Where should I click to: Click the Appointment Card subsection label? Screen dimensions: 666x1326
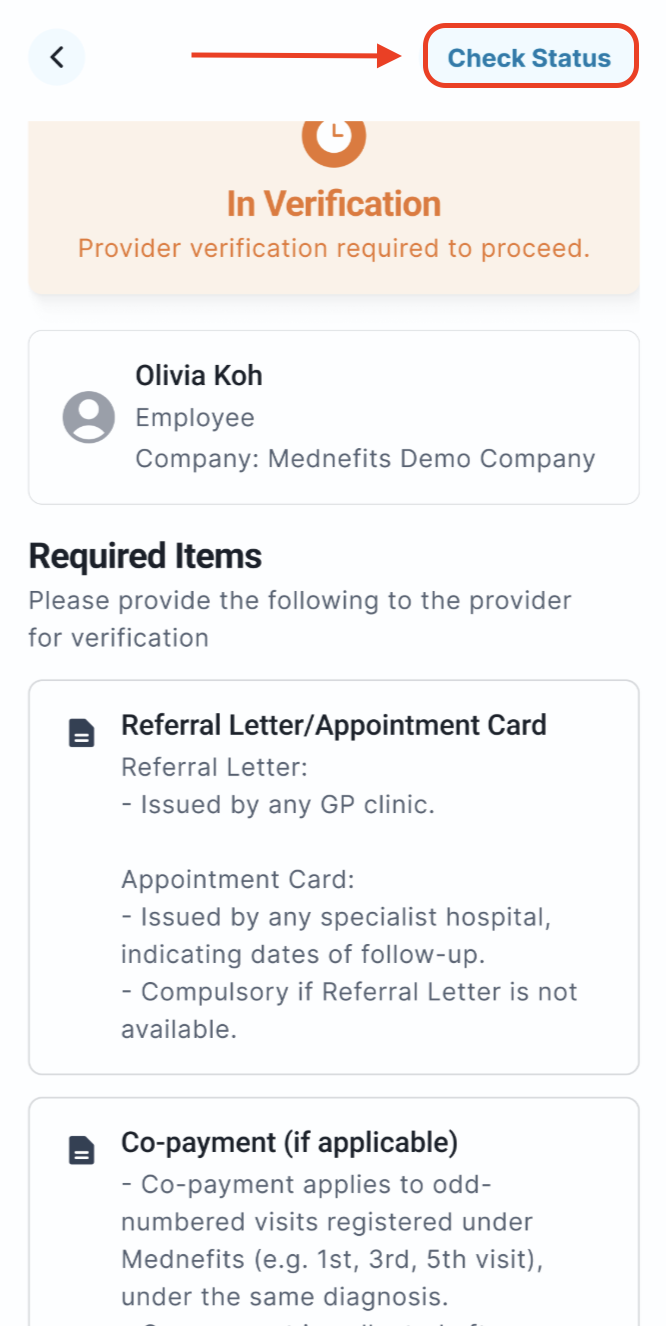[238, 880]
